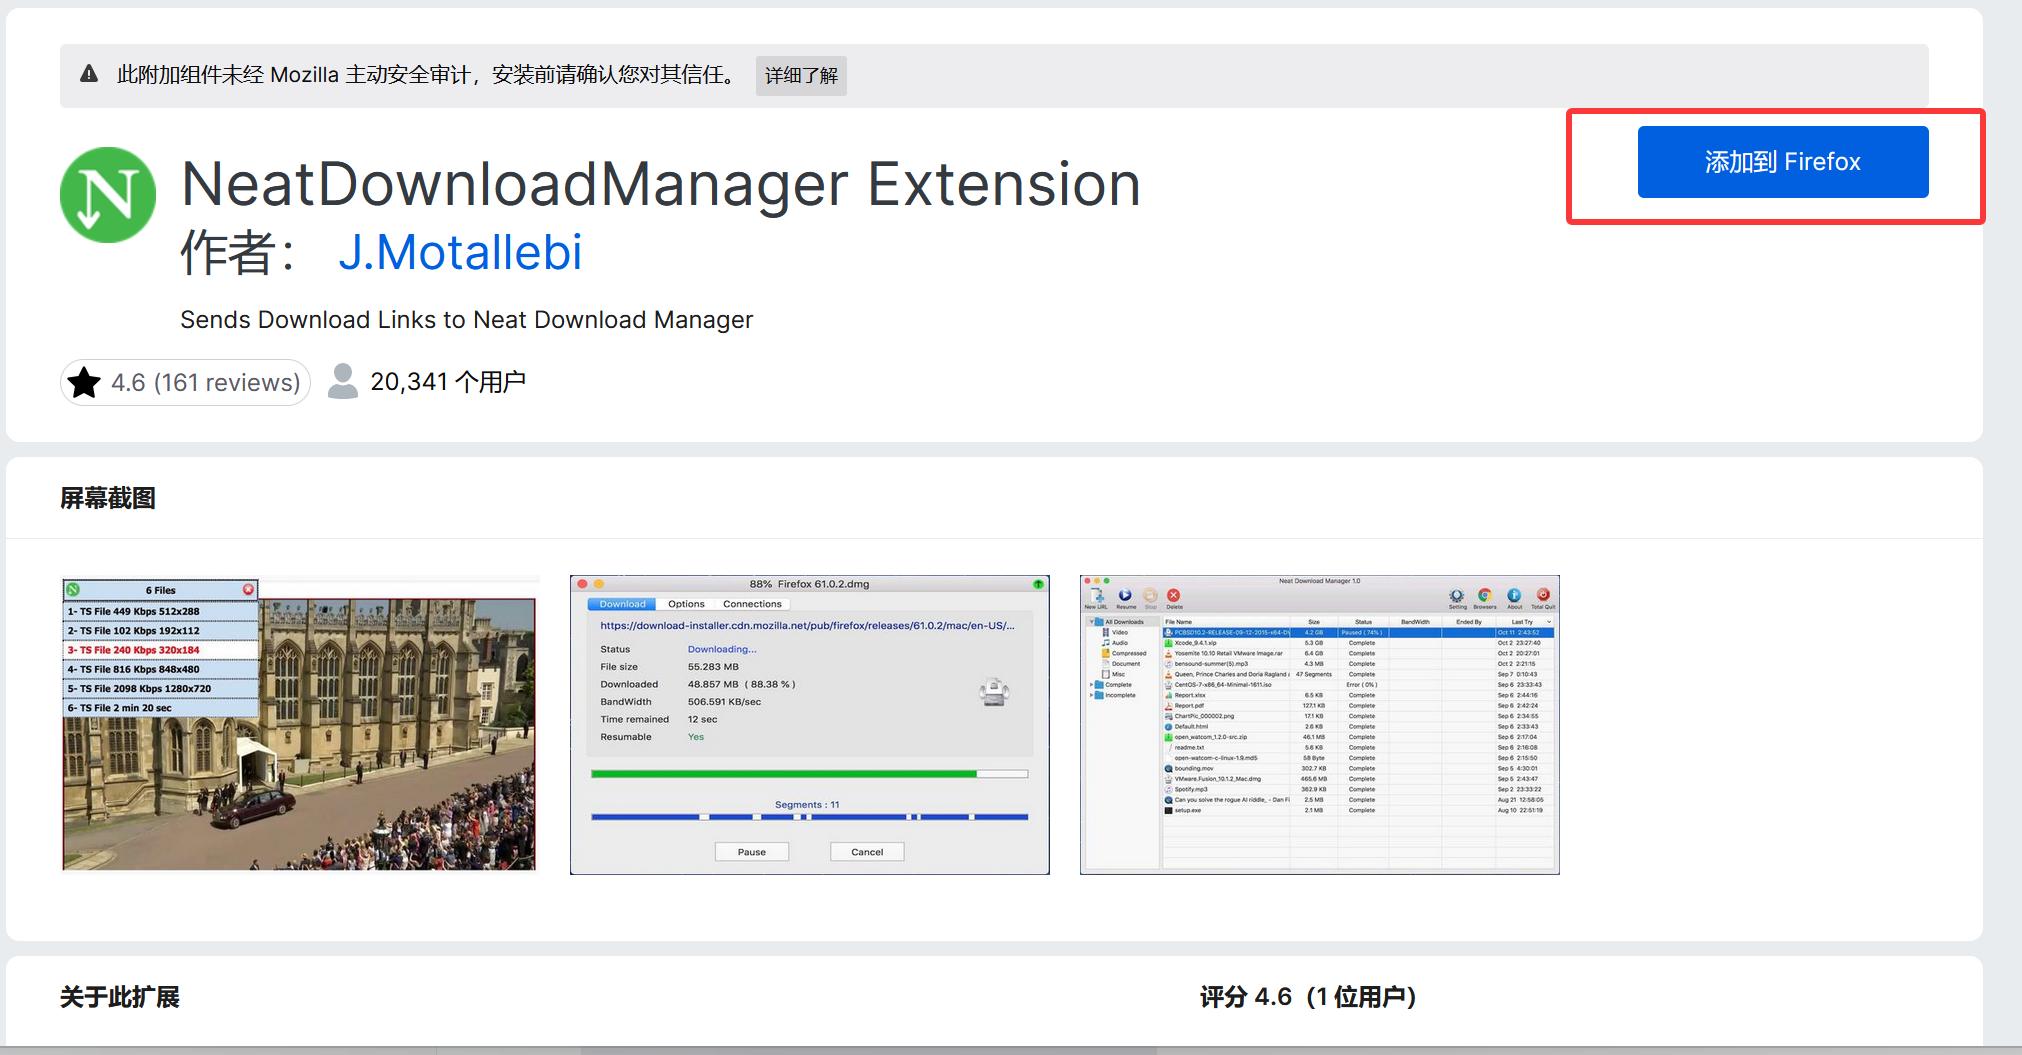Click the grey user silhouette icon
The height and width of the screenshot is (1055, 2022).
click(343, 381)
